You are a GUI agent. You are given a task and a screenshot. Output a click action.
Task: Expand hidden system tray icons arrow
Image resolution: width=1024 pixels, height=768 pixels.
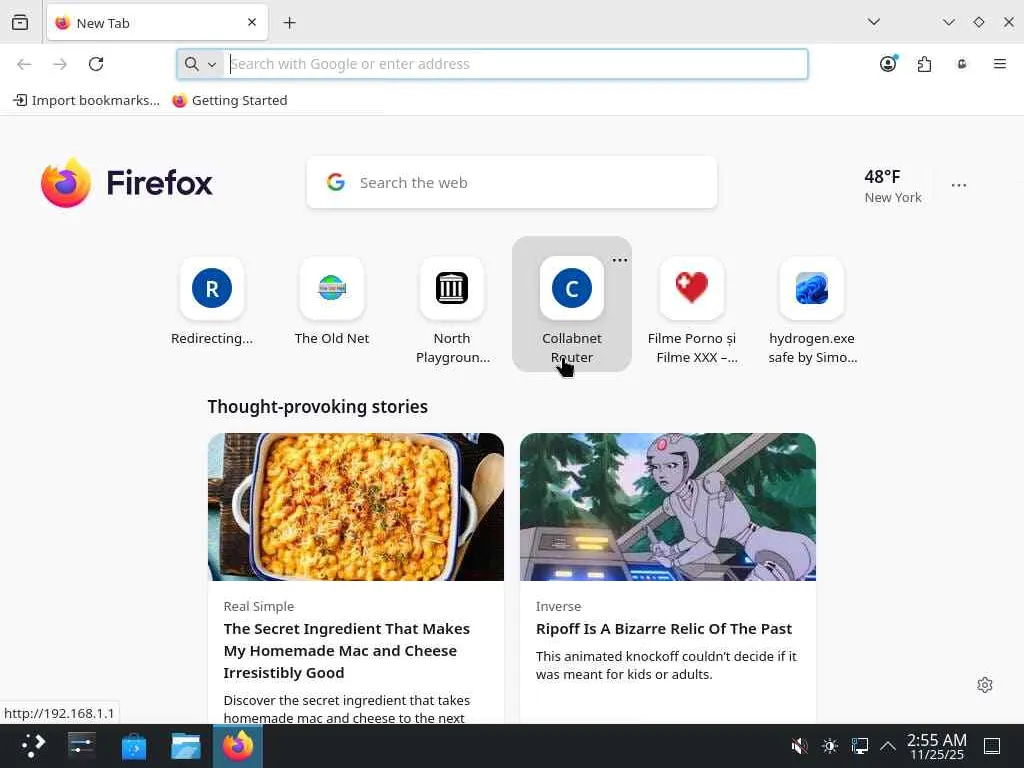[888, 746]
